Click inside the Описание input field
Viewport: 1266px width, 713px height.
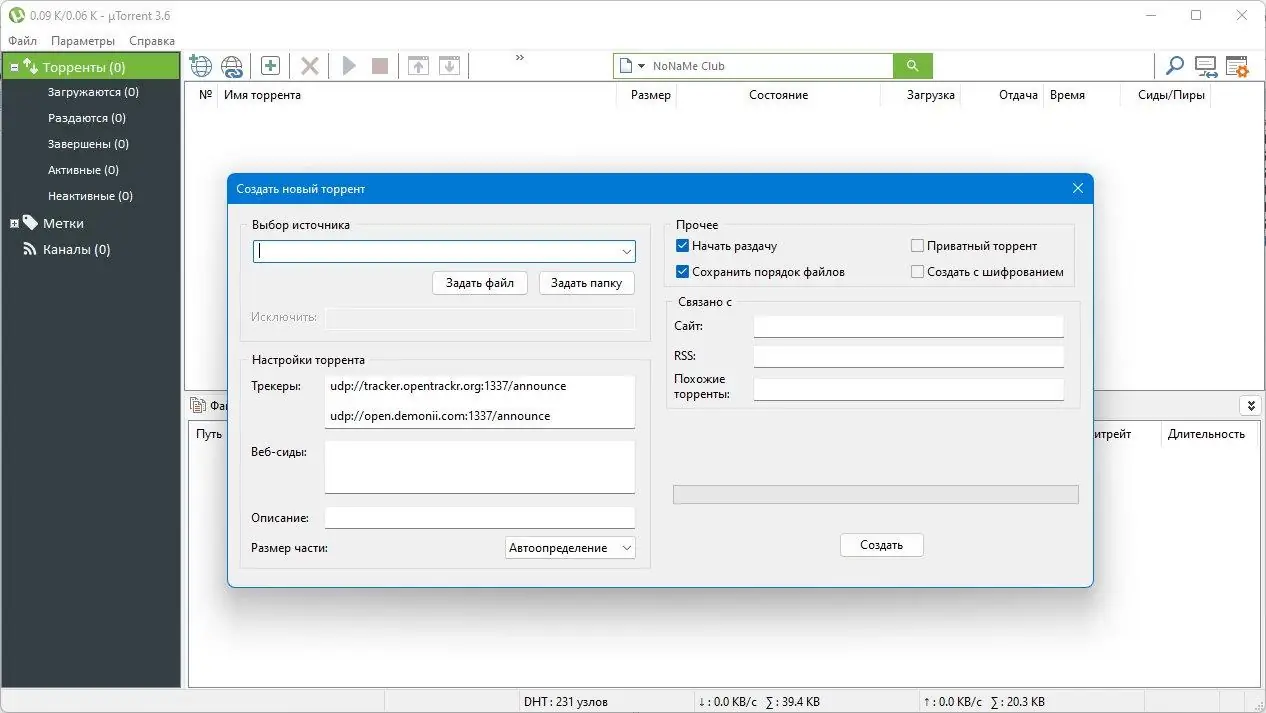pos(479,517)
